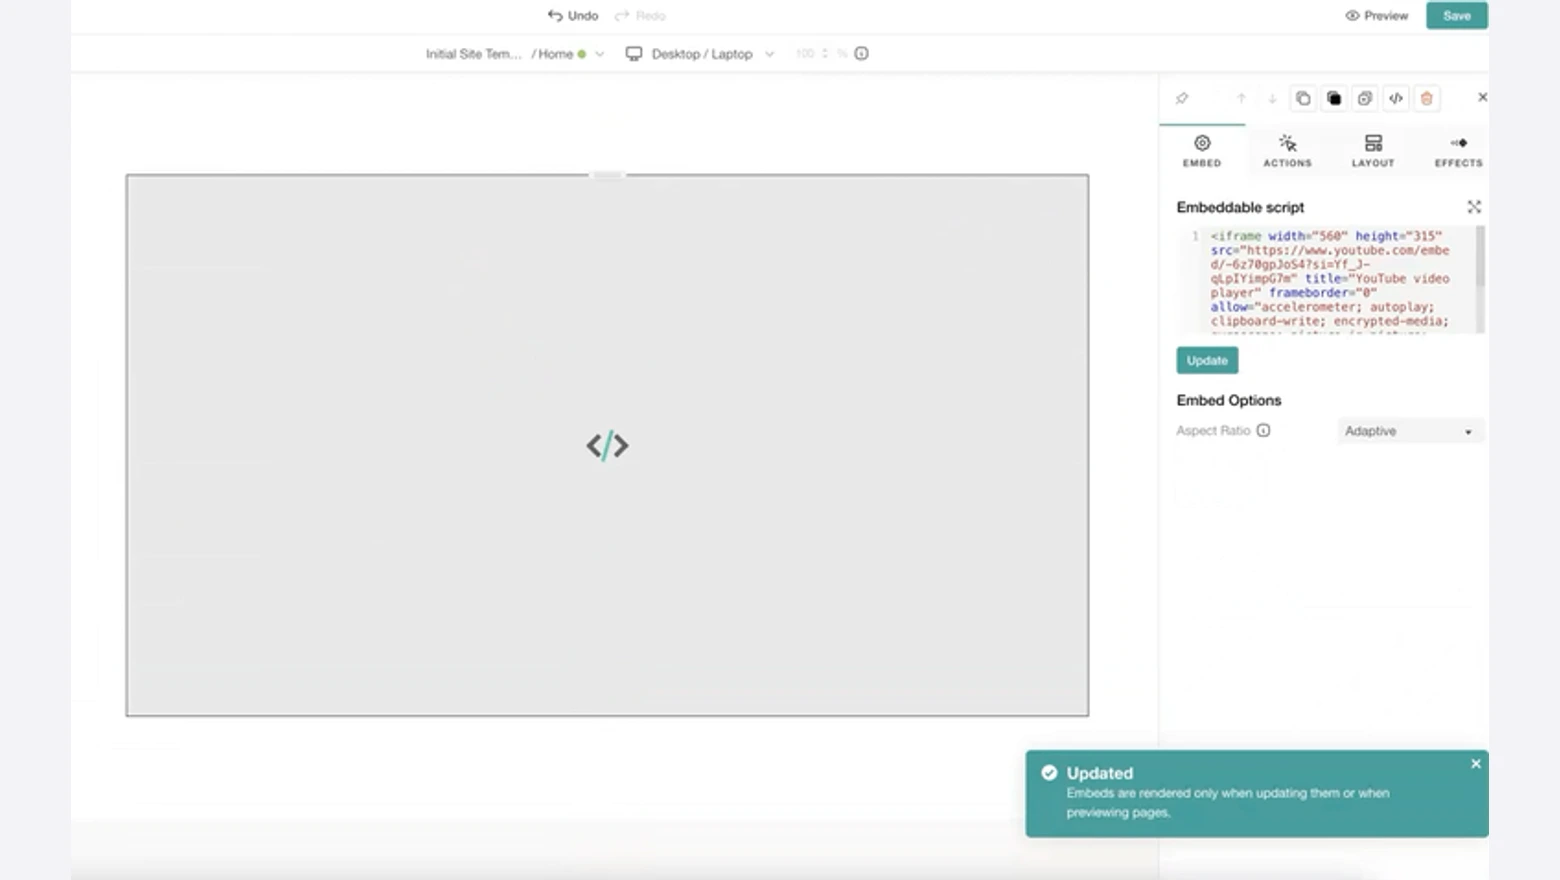This screenshot has height=880, width=1560.
Task: Click the greyed-out Redo button
Action: [x=640, y=15]
